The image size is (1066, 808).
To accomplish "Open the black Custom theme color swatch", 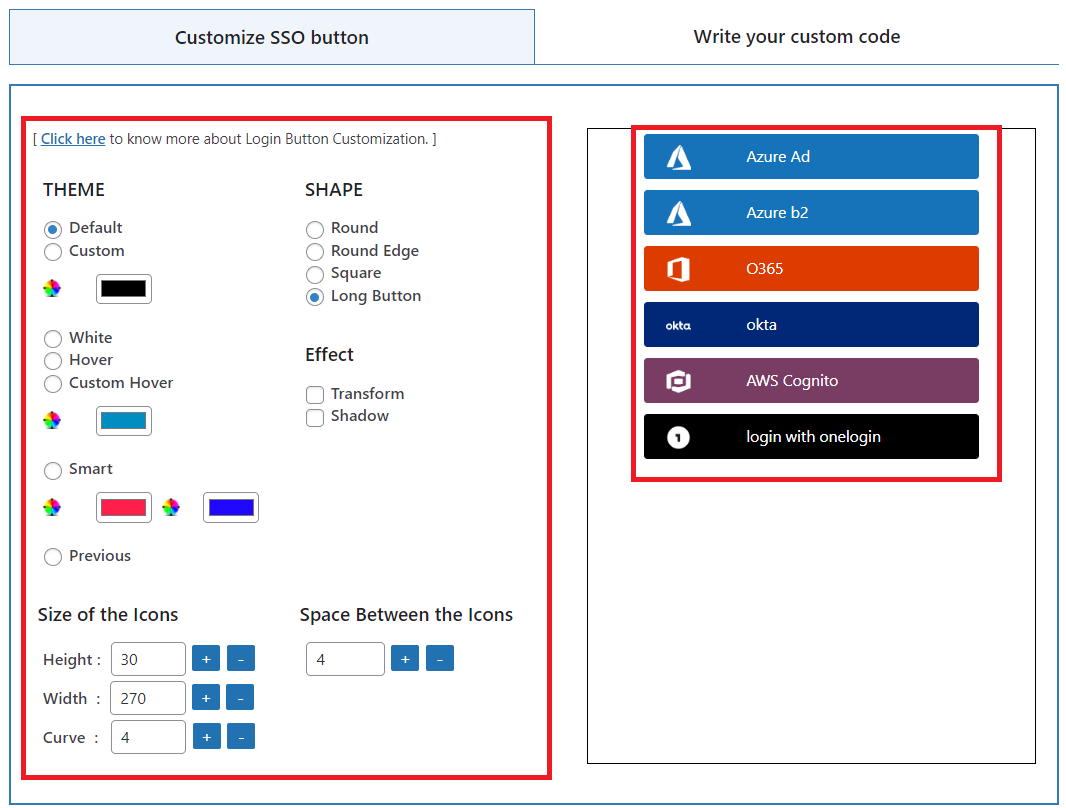I will pyautogui.click(x=124, y=289).
